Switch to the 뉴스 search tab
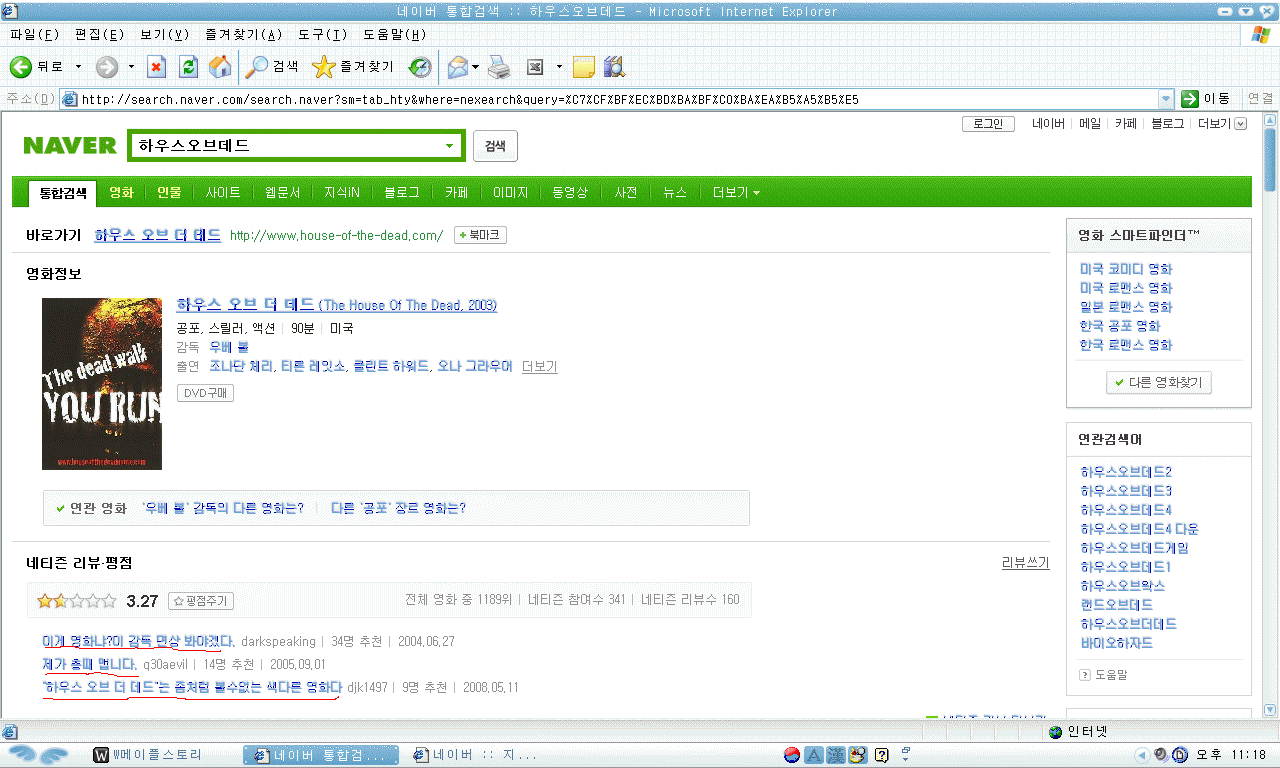Image resolution: width=1280 pixels, height=768 pixels. coord(675,193)
